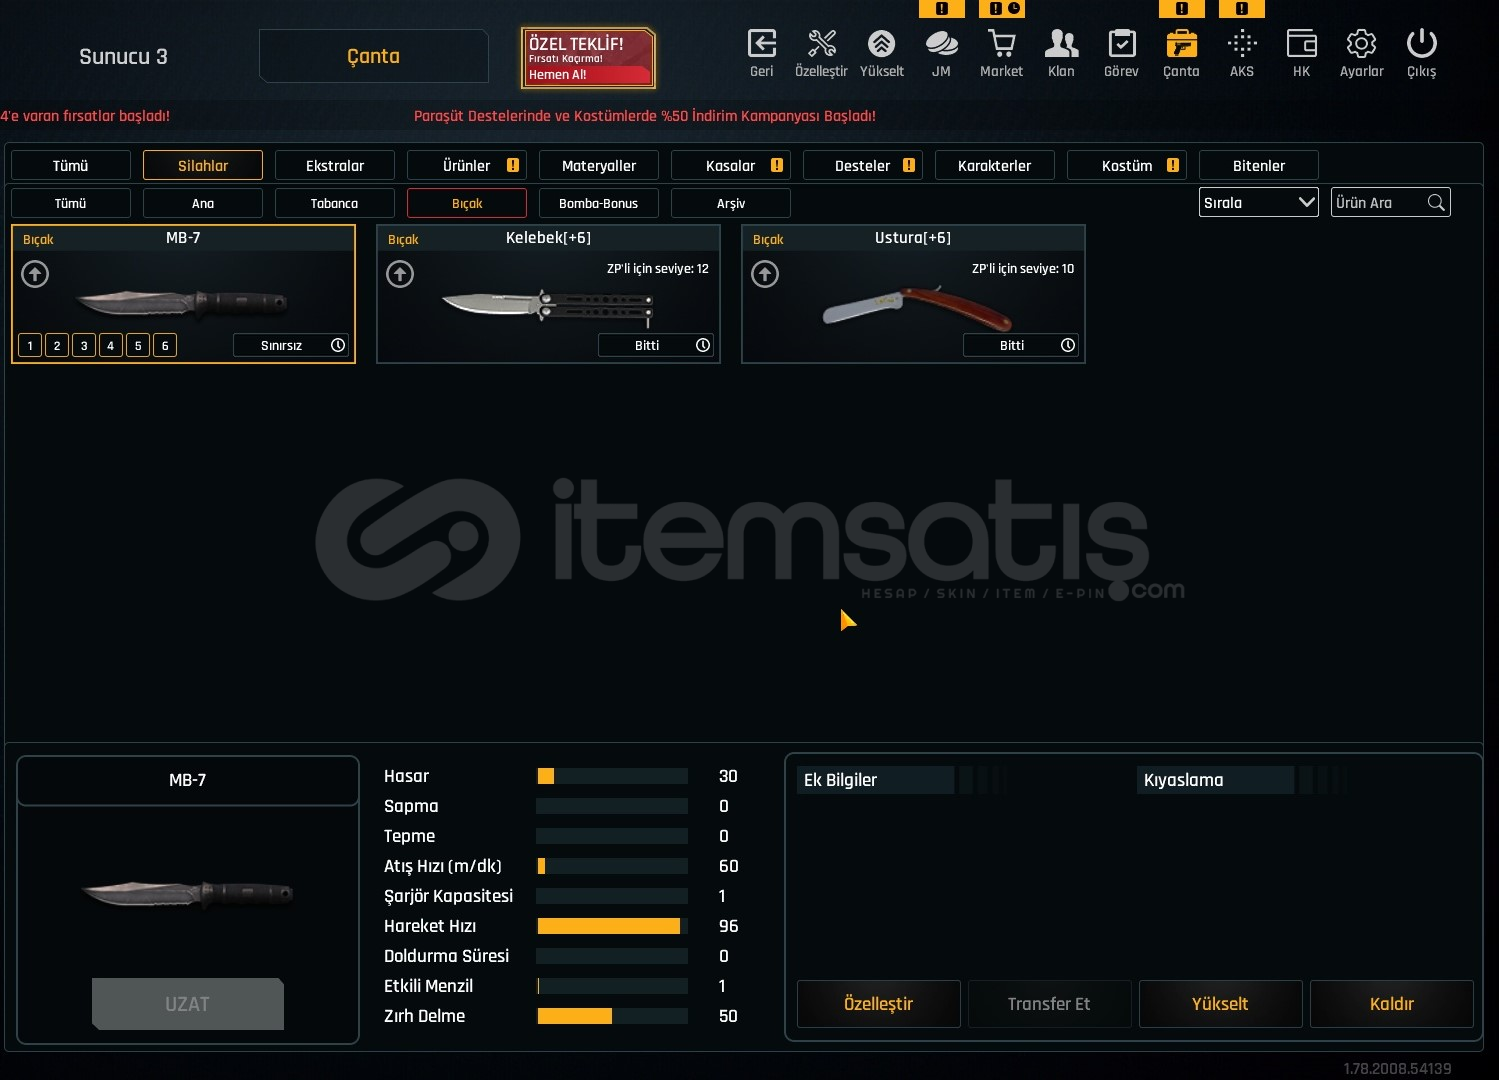The width and height of the screenshot is (1499, 1080).
Task: Open the Market cart icon
Action: pyautogui.click(x=1001, y=44)
